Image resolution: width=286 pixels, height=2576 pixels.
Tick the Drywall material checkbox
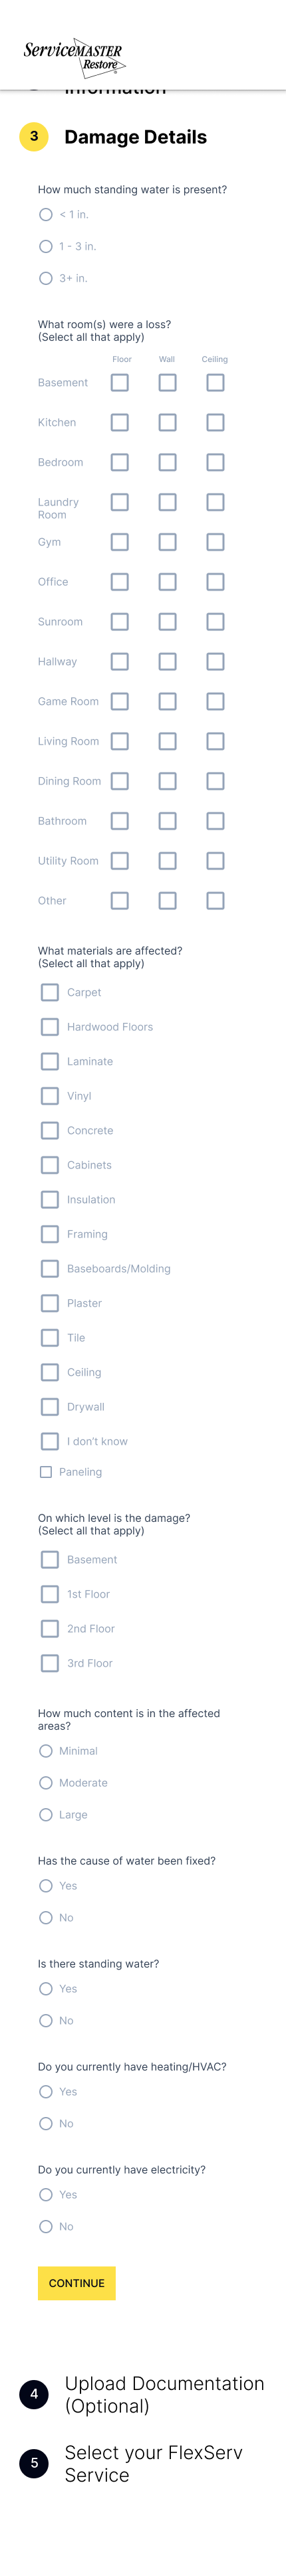pyautogui.click(x=50, y=1407)
